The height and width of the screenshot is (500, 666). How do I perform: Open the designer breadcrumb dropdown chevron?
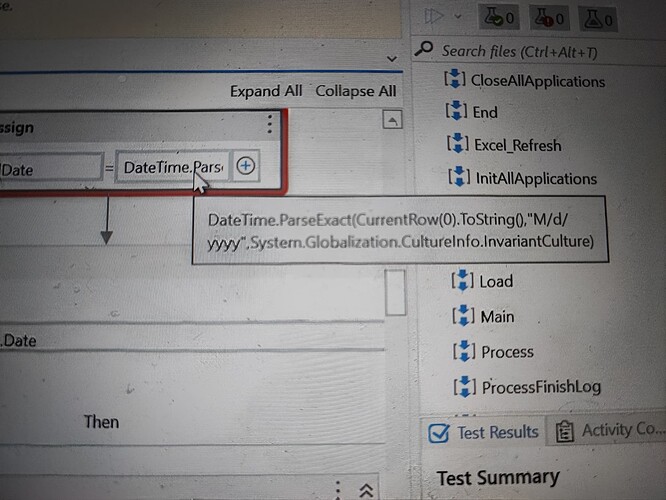(392, 59)
